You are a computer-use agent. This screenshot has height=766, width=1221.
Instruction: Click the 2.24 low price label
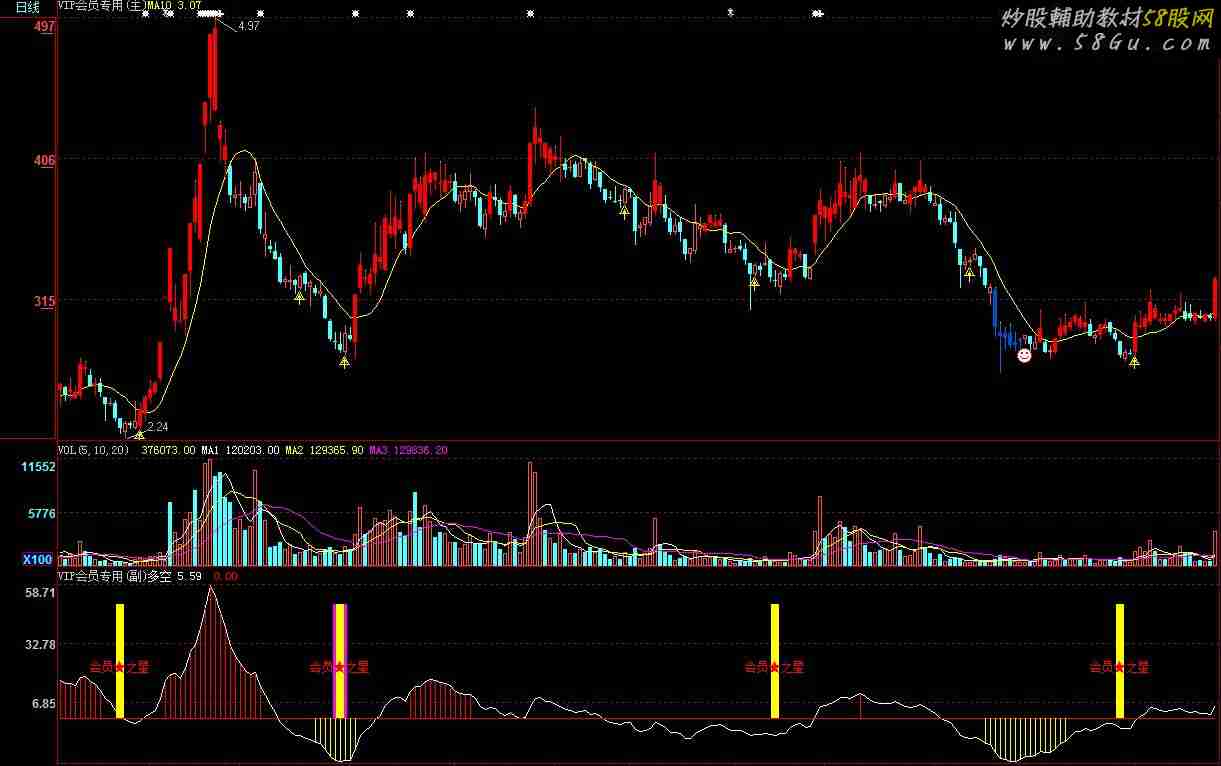click(x=157, y=426)
